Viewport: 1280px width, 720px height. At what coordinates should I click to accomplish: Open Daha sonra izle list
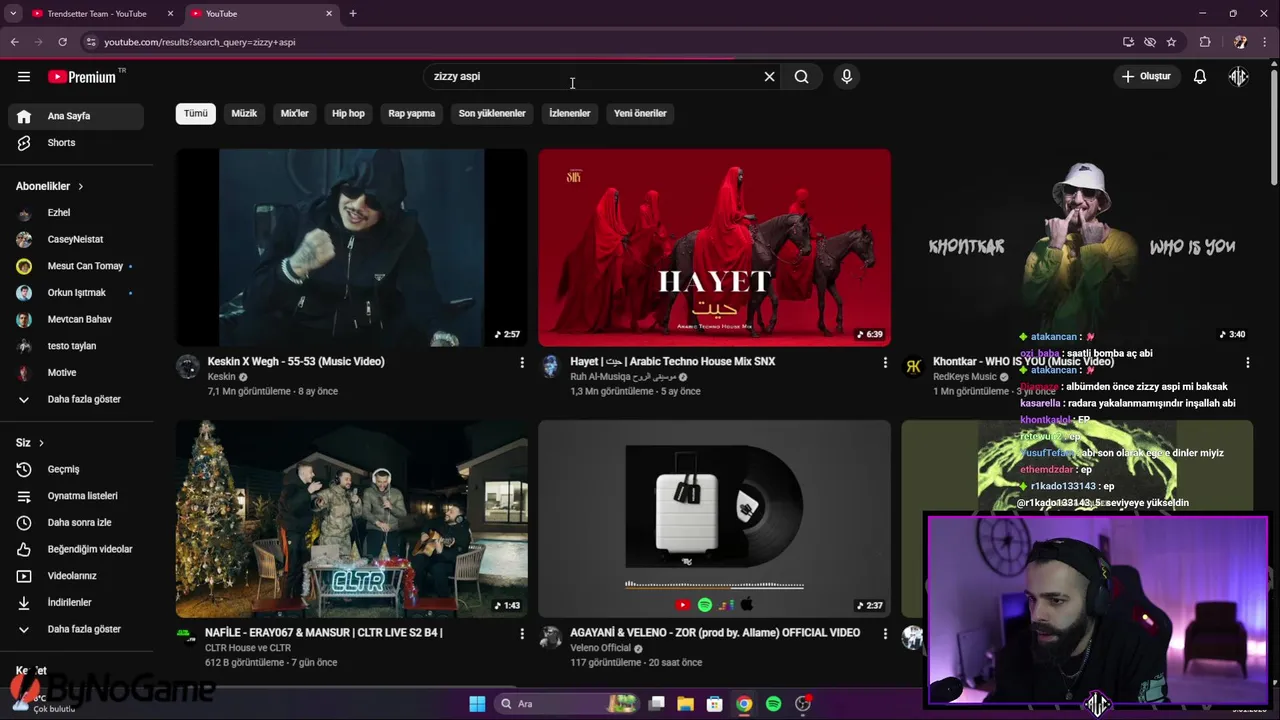click(x=76, y=522)
